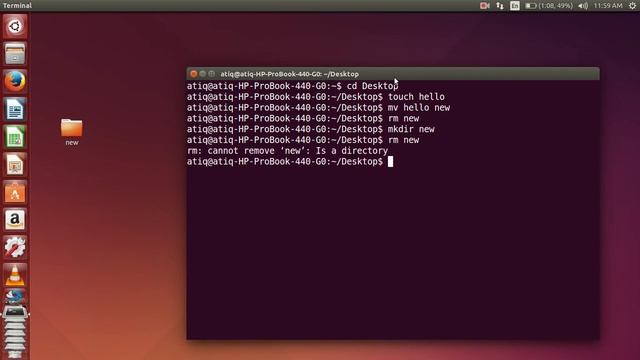640x360 pixels.
Task: Open the Ubuntu Dash search launcher
Action: coord(15,27)
